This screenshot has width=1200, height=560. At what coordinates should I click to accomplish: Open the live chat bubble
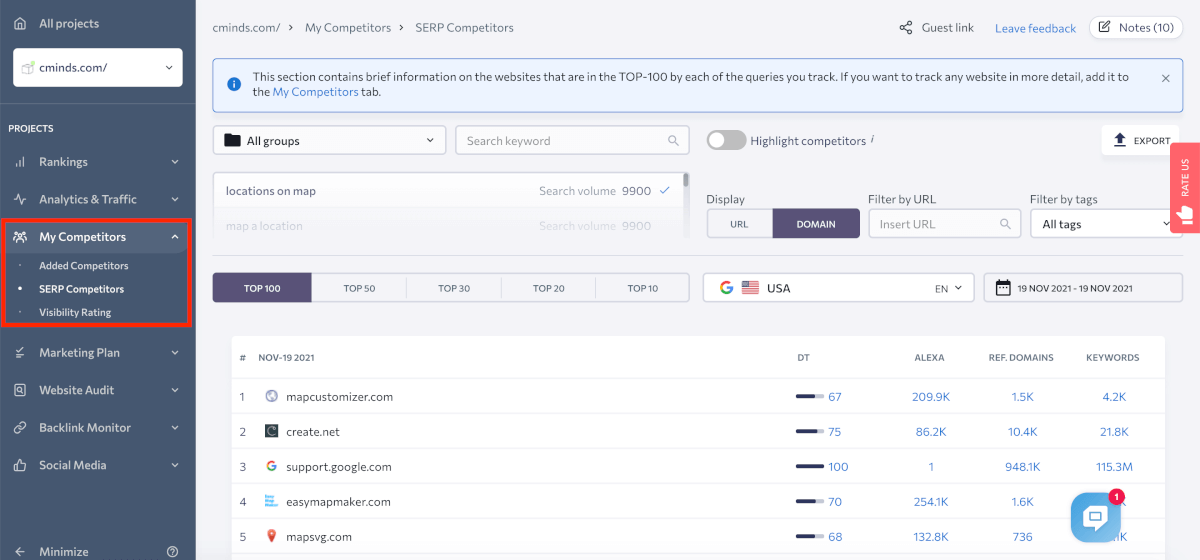1095,517
